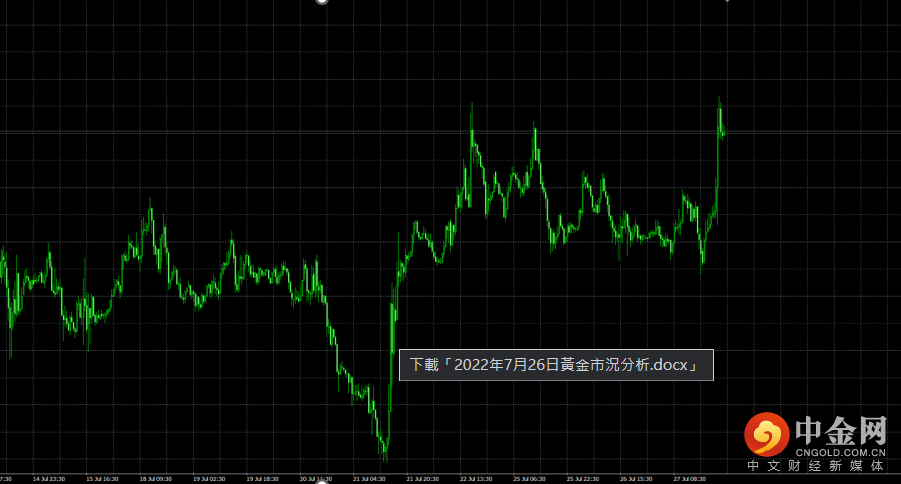Click the '21 Jul 20:30' time axis label
Screen dimensions: 901x484
click(x=423, y=479)
